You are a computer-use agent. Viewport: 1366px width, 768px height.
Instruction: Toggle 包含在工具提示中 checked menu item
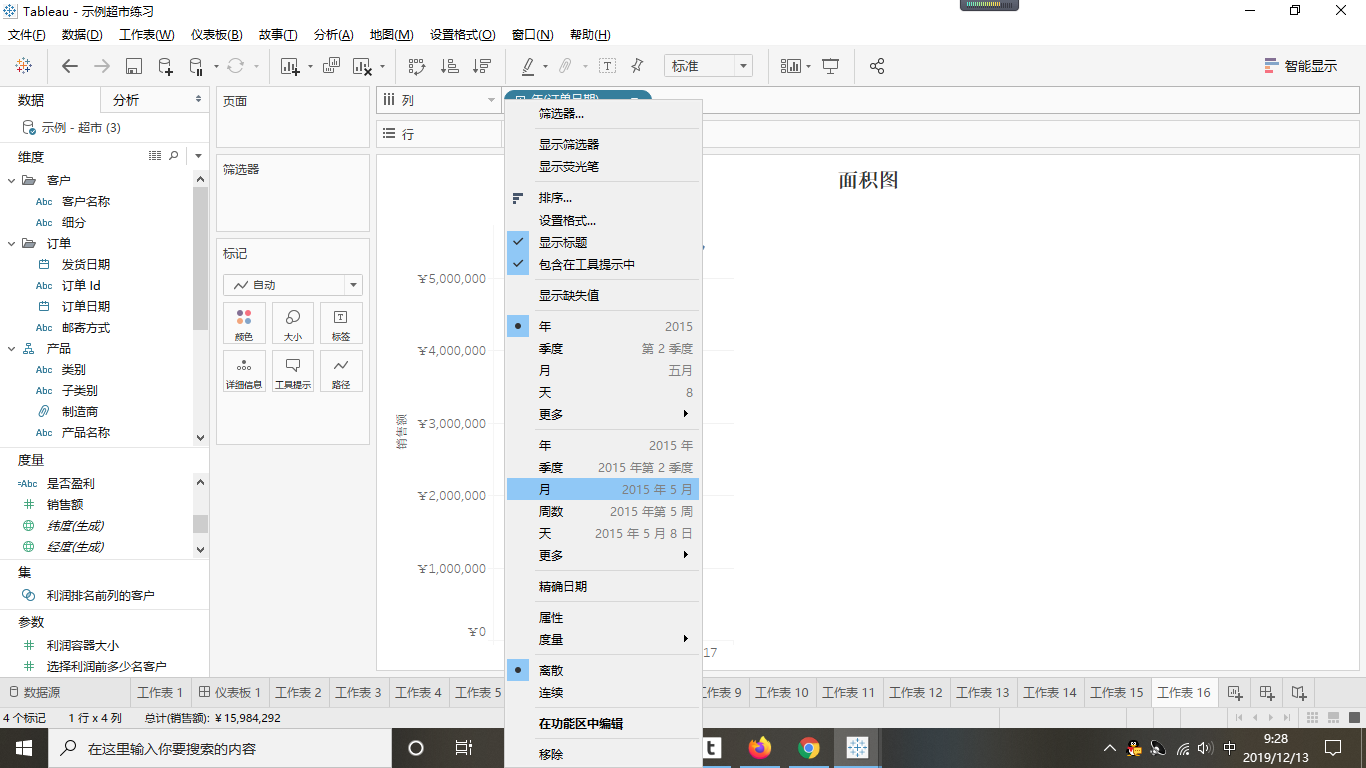(602, 264)
